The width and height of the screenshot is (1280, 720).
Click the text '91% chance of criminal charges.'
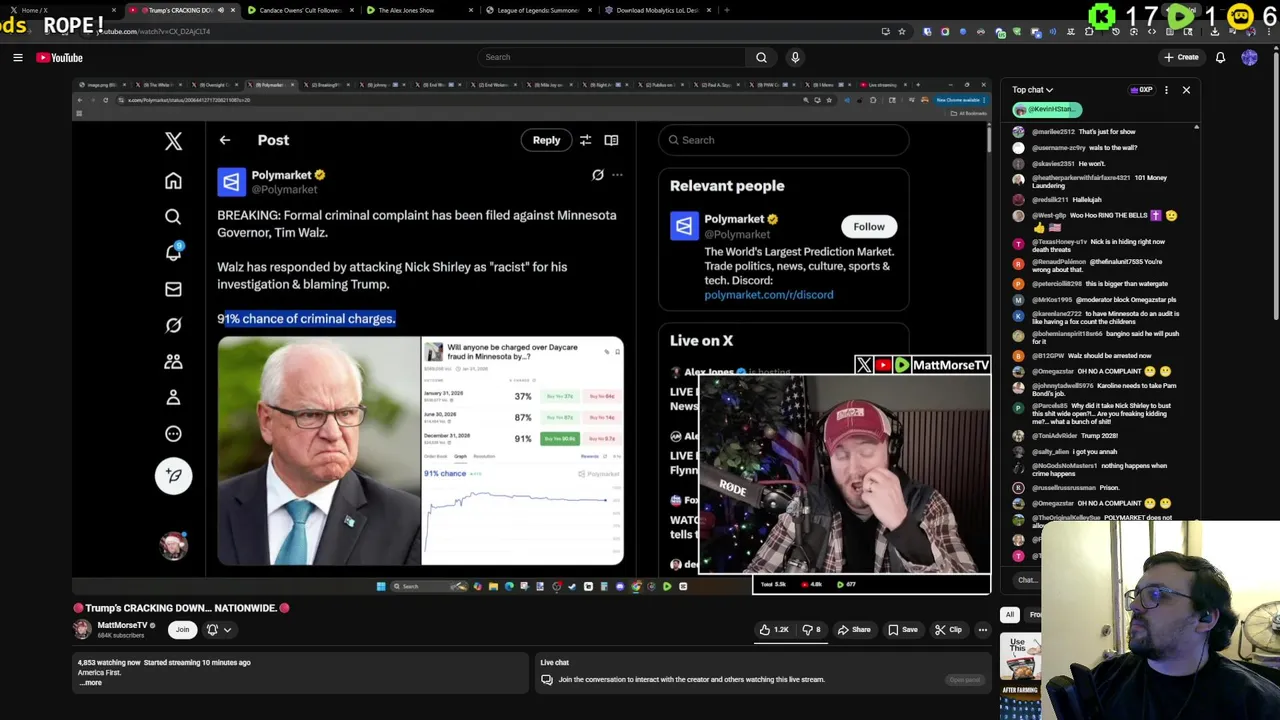pyautogui.click(x=306, y=318)
